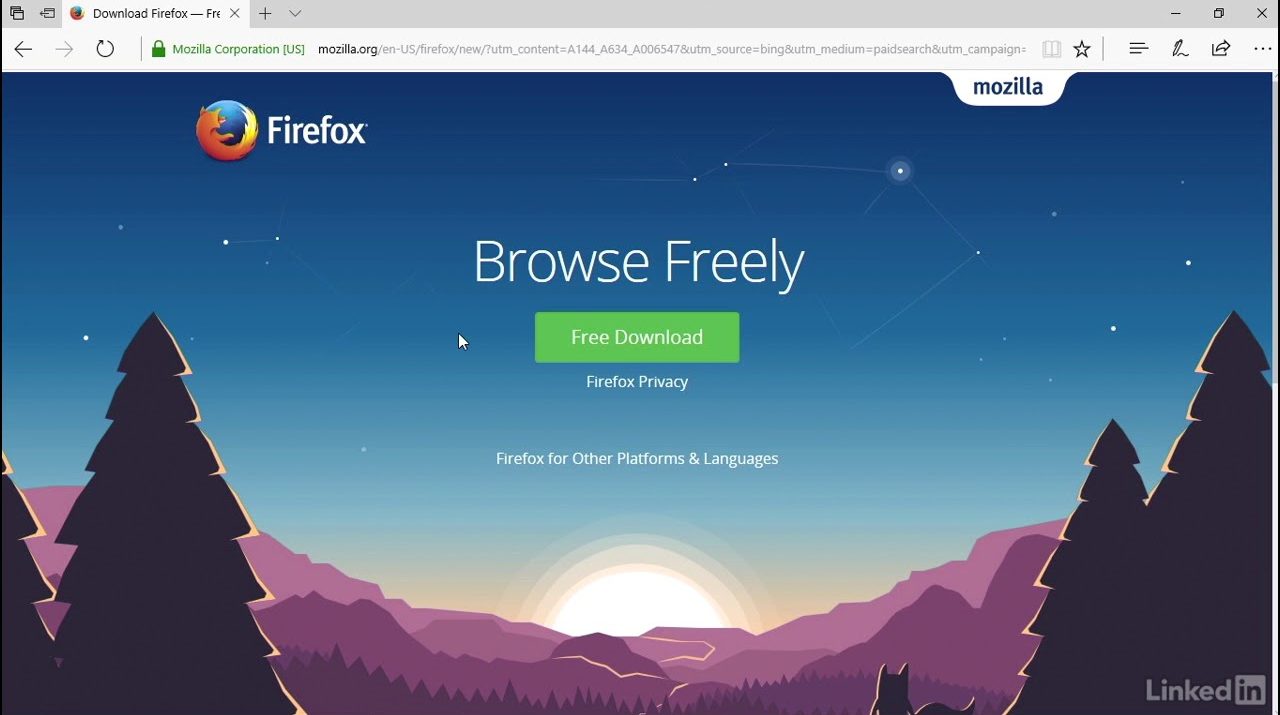Click the forward navigation arrow

pyautogui.click(x=64, y=49)
